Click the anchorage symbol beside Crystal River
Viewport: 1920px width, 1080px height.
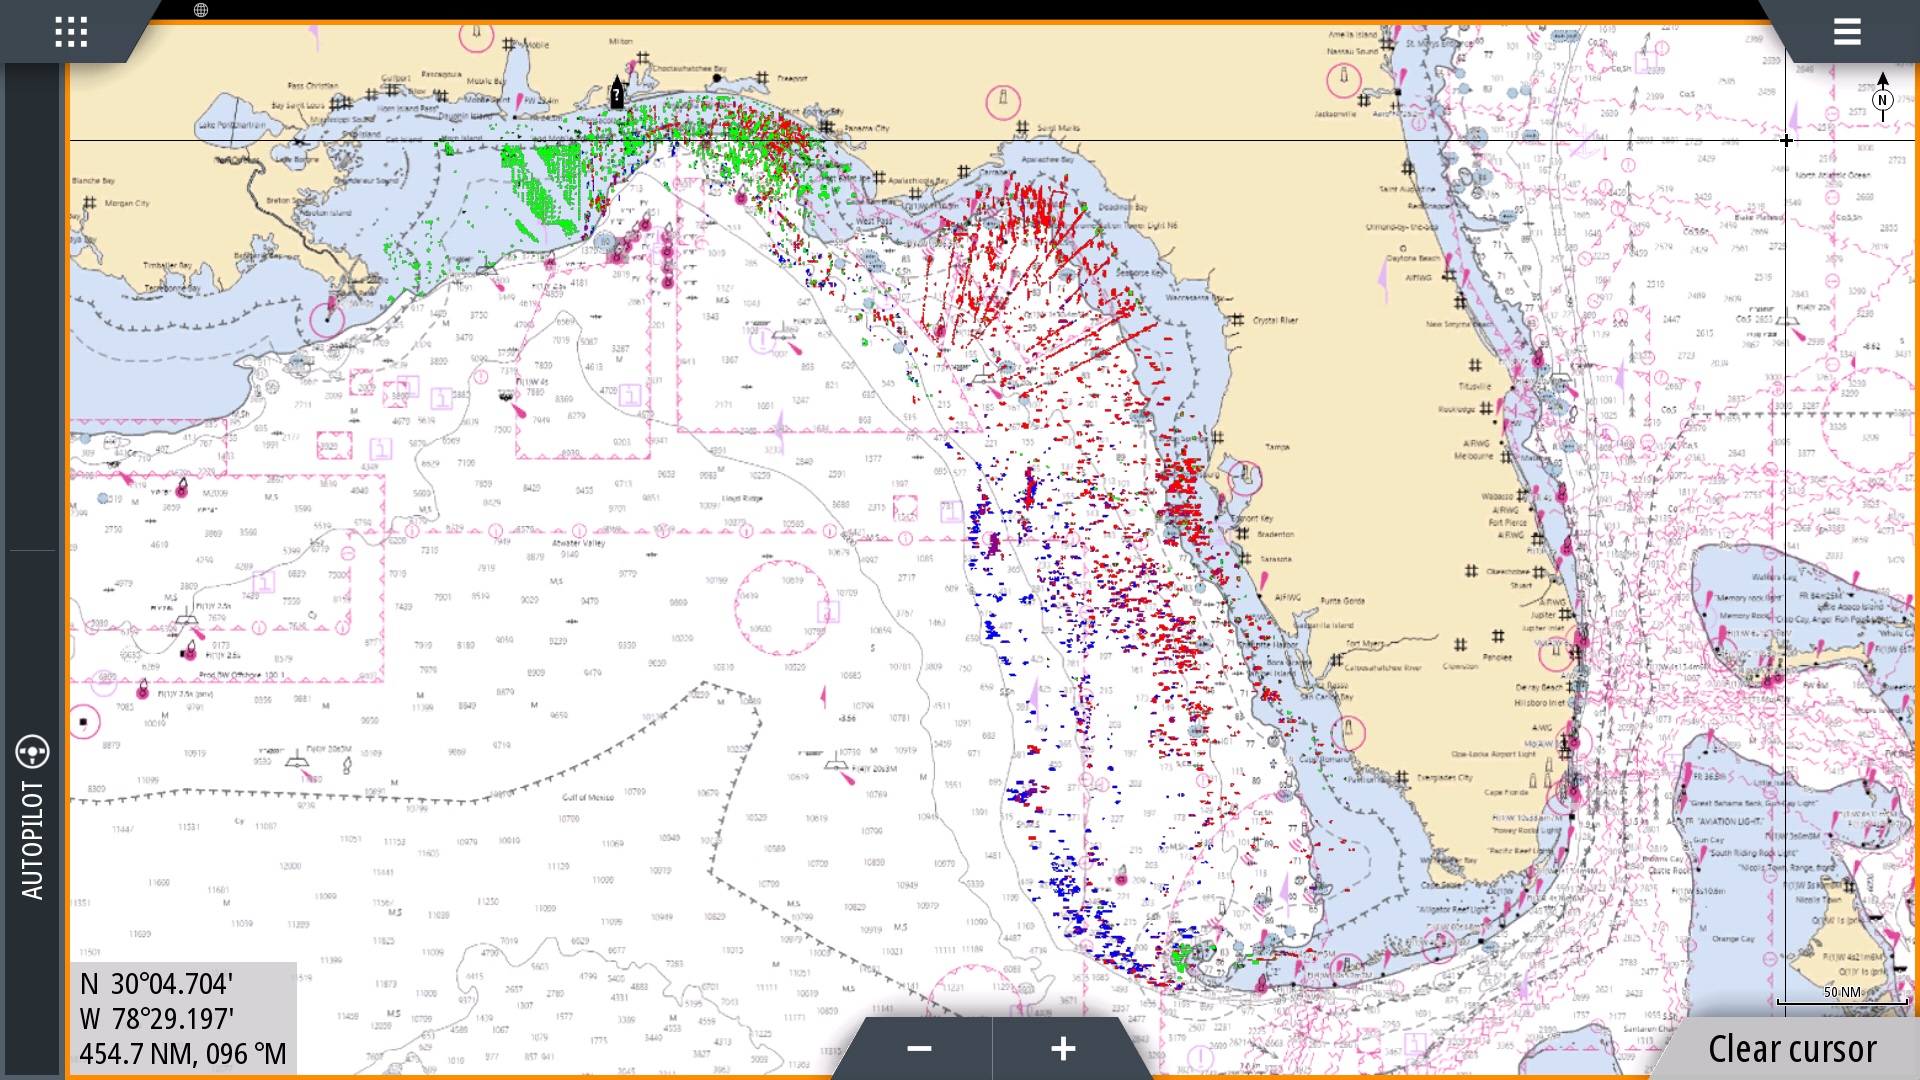(1238, 321)
